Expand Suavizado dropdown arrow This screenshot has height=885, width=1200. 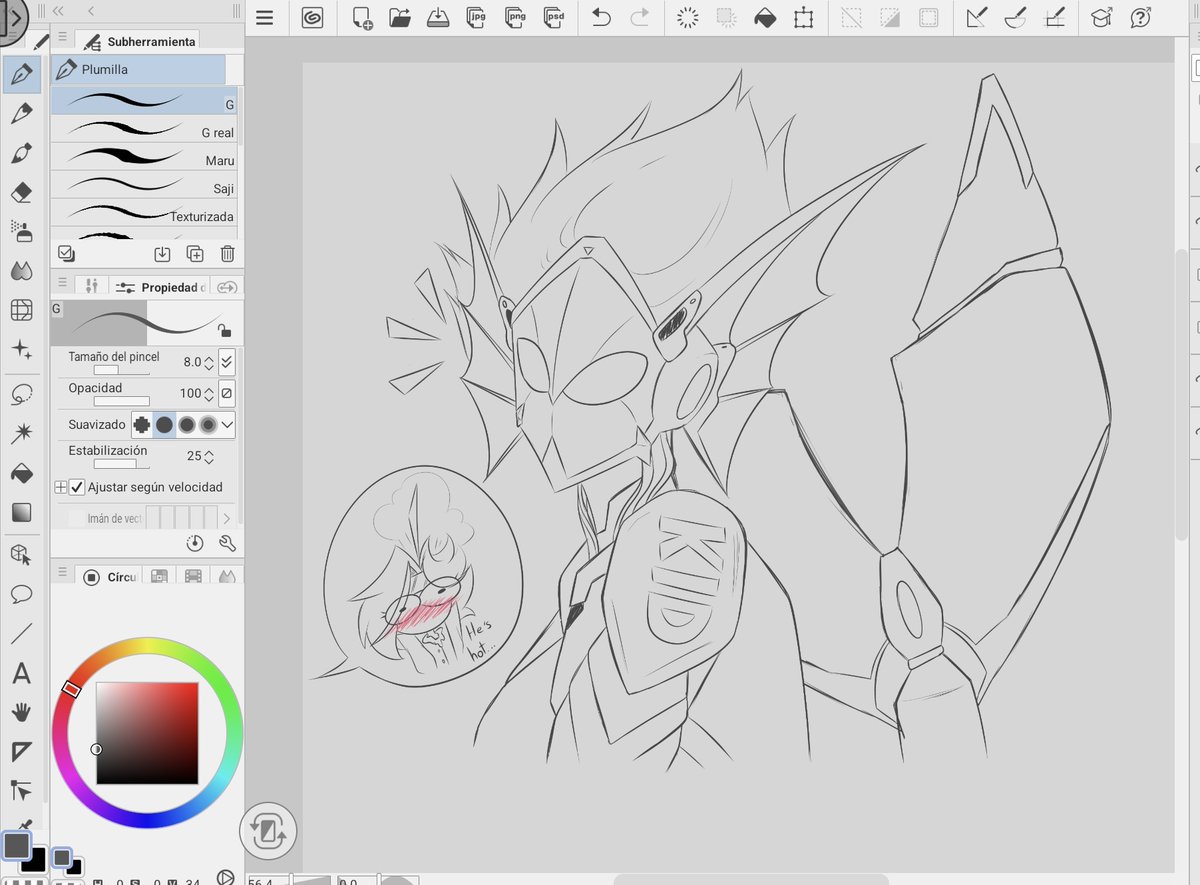[x=227, y=425]
